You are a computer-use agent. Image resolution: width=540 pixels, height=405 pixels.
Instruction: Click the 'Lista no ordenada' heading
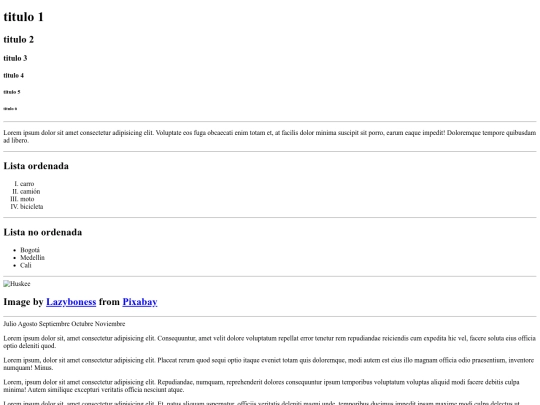pyautogui.click(x=43, y=232)
